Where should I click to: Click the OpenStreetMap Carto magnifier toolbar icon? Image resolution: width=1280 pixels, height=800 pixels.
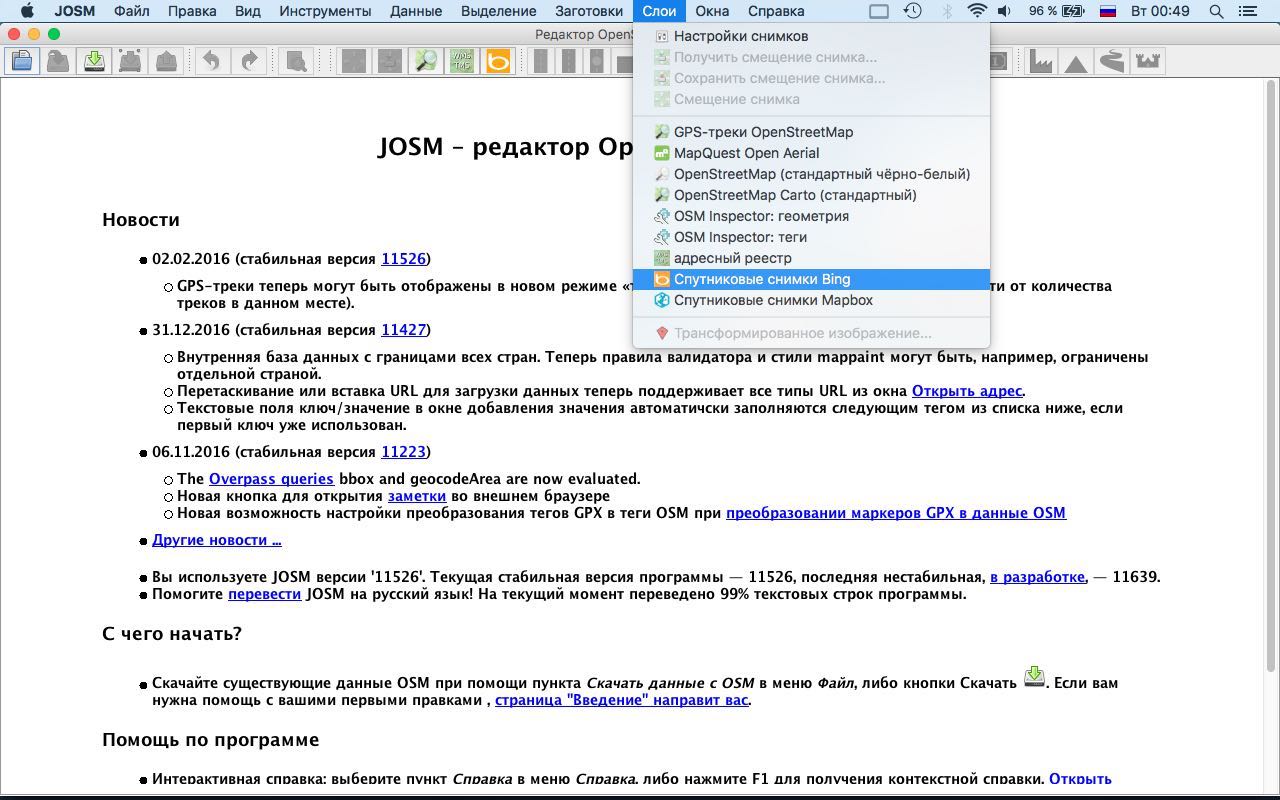(426, 62)
